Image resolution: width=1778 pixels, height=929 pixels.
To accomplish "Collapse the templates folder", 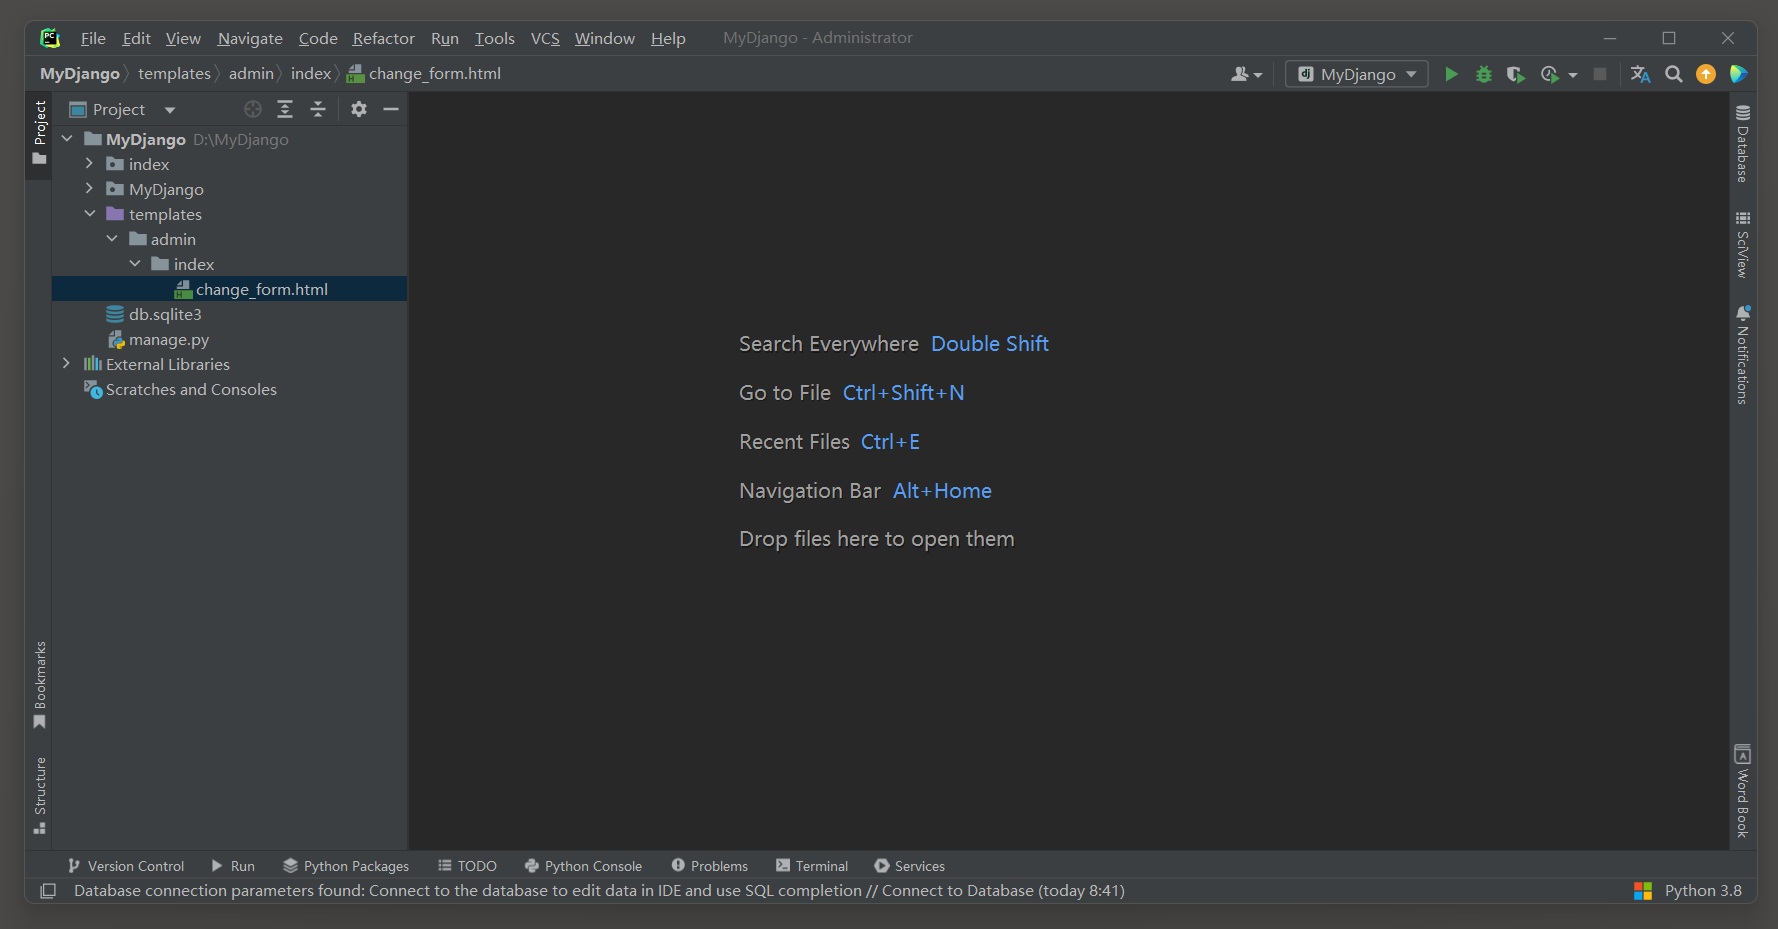I will coord(90,213).
